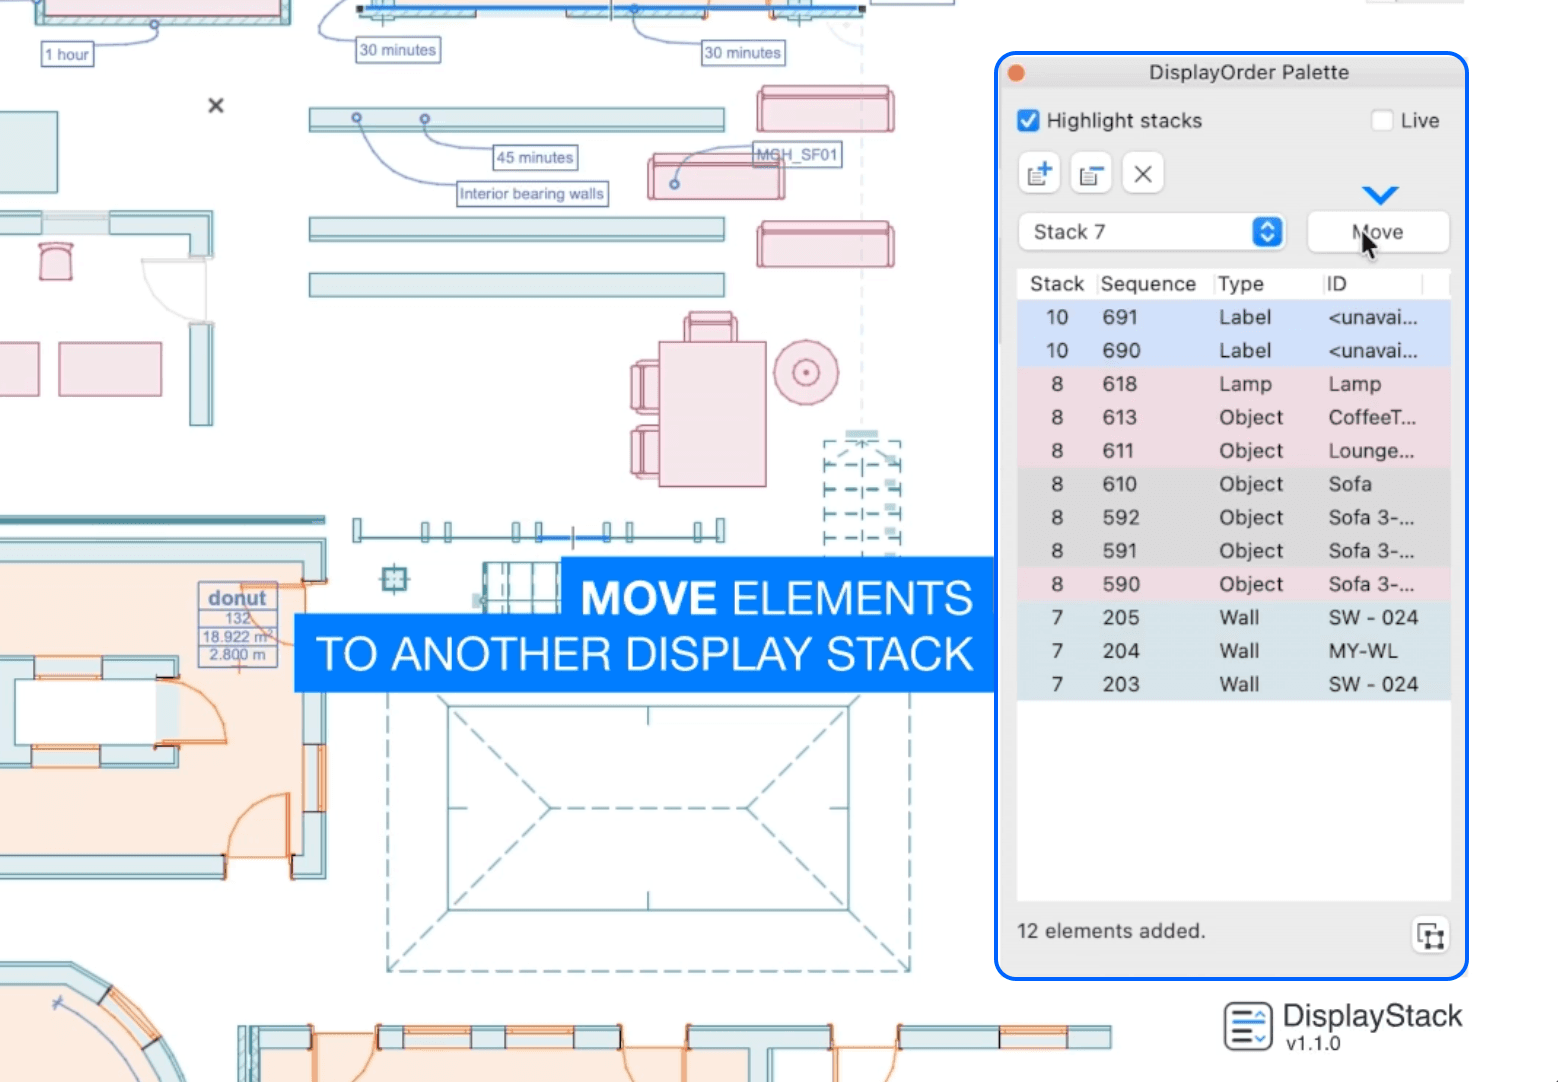
Task: Sort by the Sequence column header
Action: pos(1148,284)
